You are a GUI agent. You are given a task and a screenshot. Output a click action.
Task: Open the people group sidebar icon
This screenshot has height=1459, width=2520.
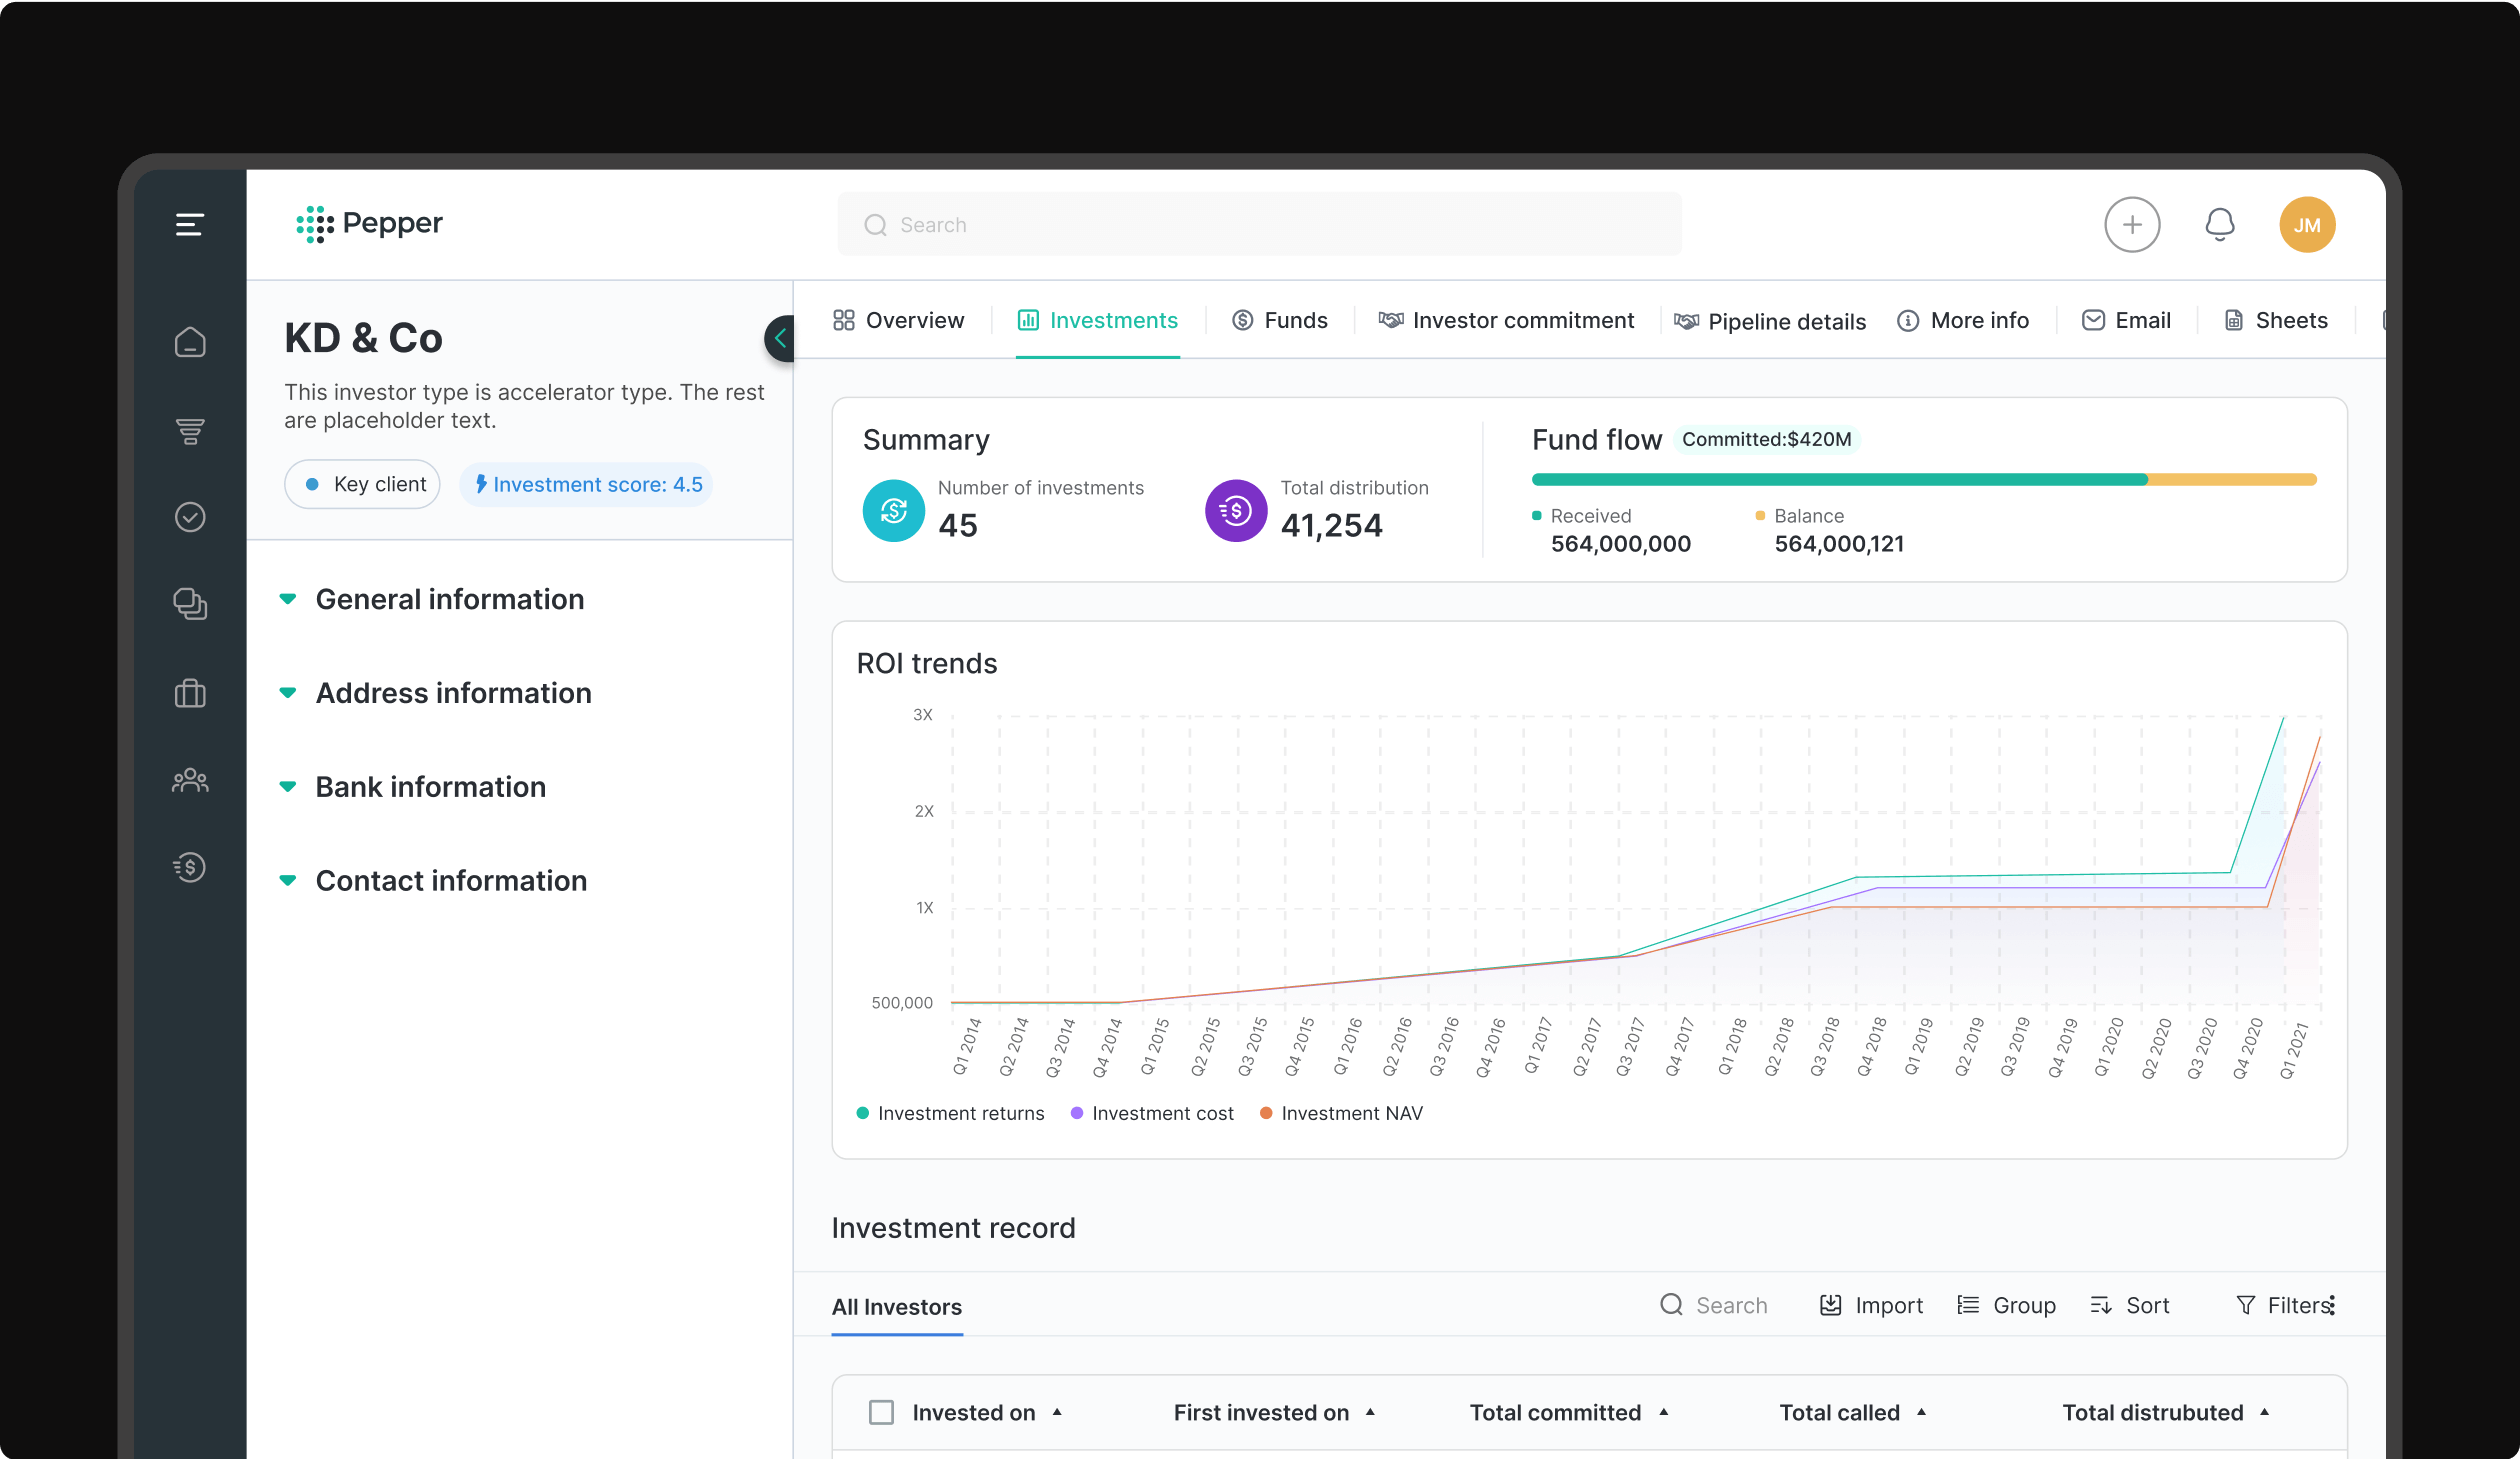(189, 780)
